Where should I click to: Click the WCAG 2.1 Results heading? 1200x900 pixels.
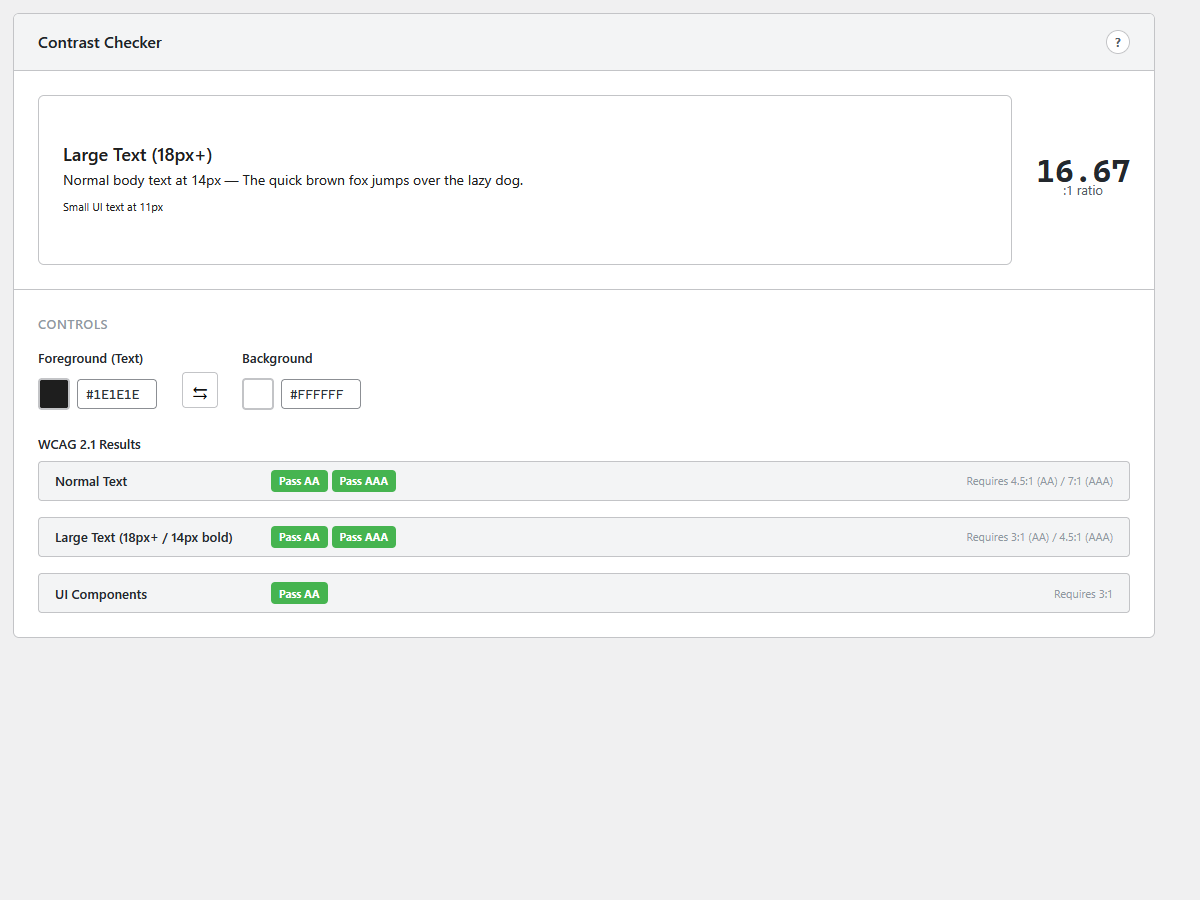point(89,444)
